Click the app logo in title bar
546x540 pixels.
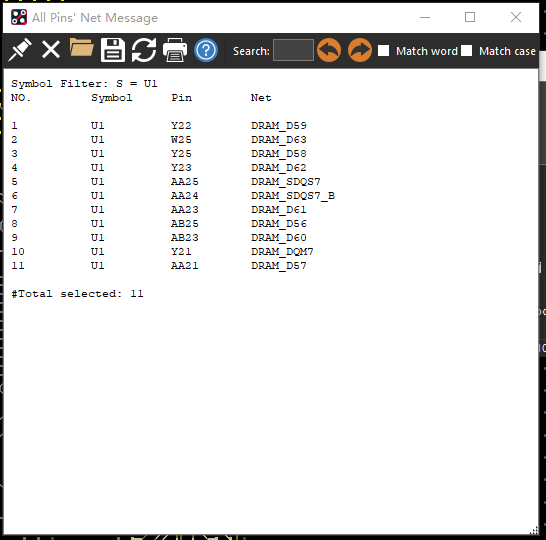point(19,17)
